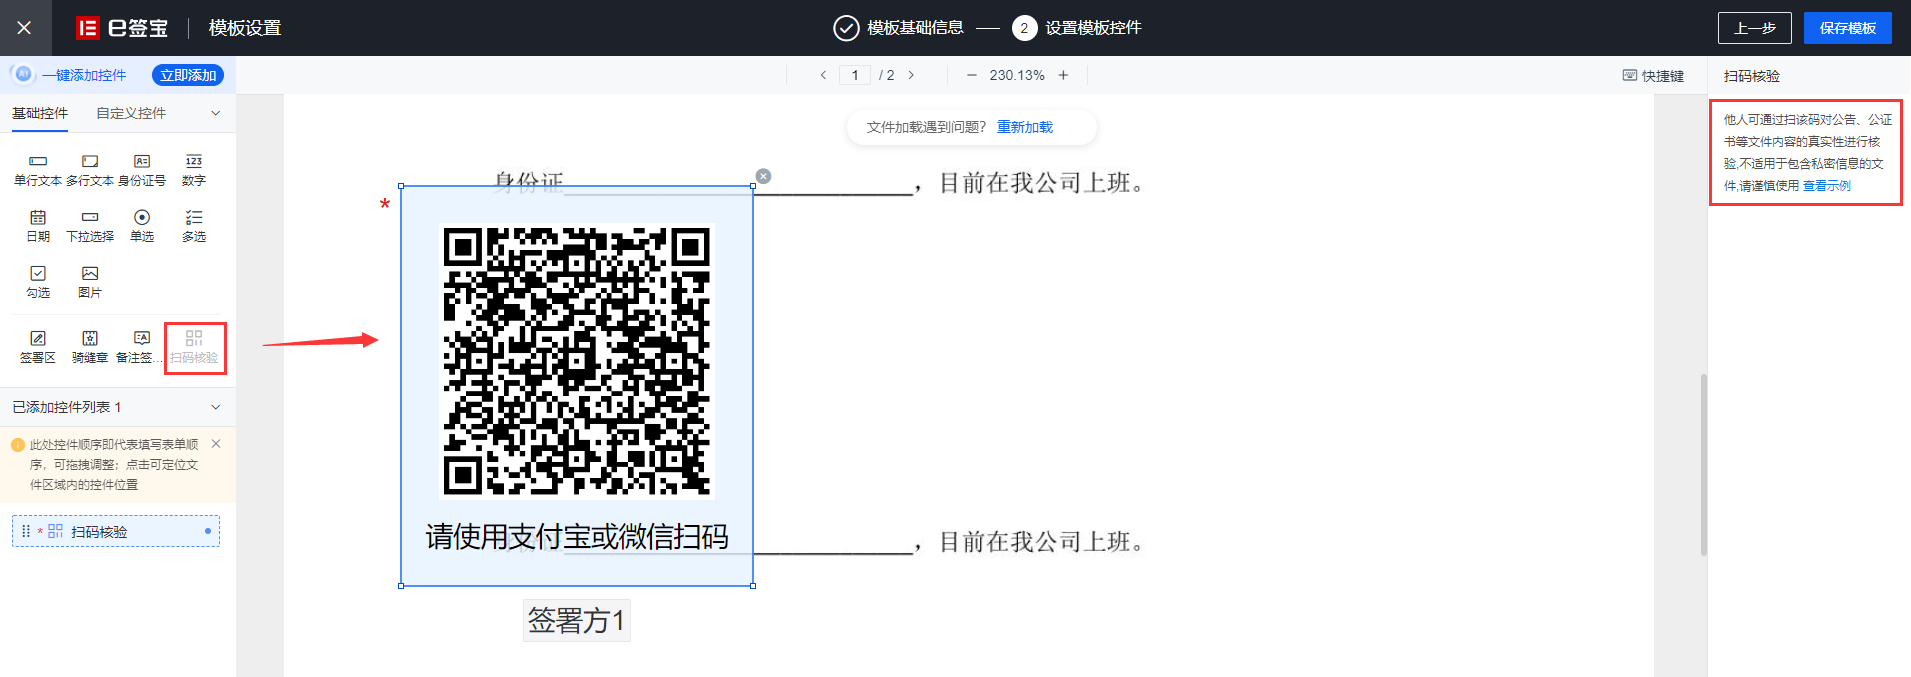Add a dropdown select control (下拉选择)
The height and width of the screenshot is (677, 1911).
[90, 226]
